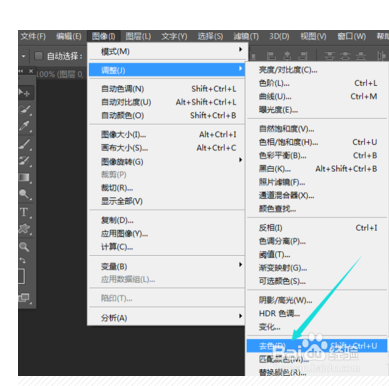Toggle the 自动选择 checkbox
389x386 pixels.
coord(39,56)
